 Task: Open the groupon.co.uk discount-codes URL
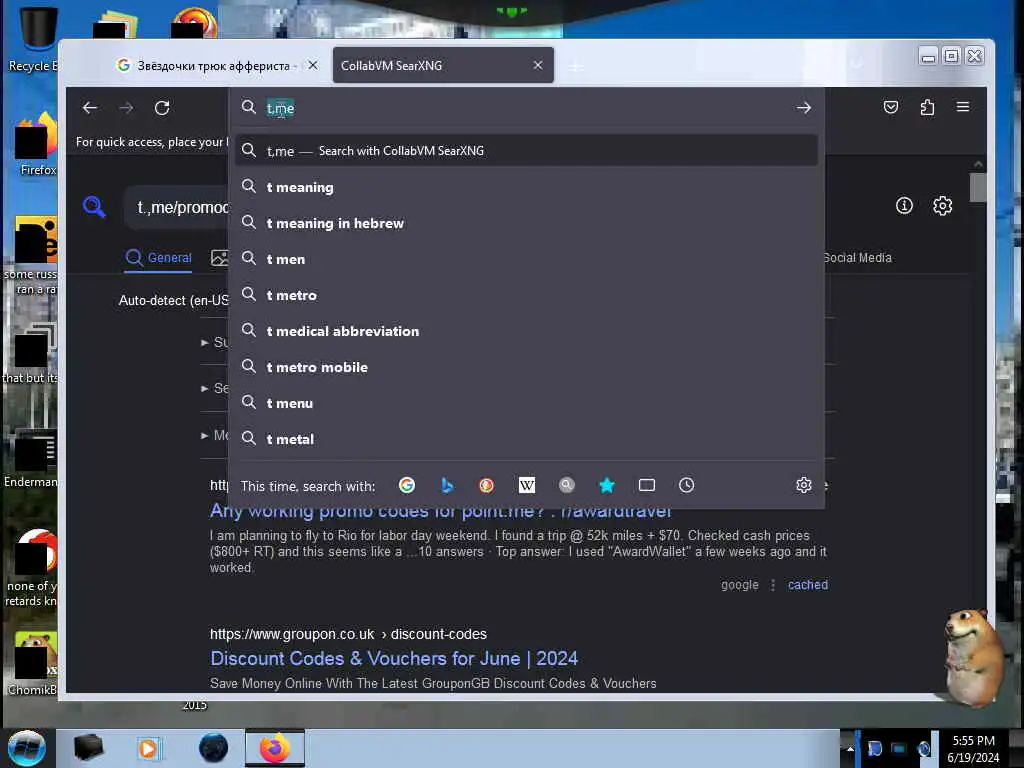pyautogui.click(x=348, y=634)
